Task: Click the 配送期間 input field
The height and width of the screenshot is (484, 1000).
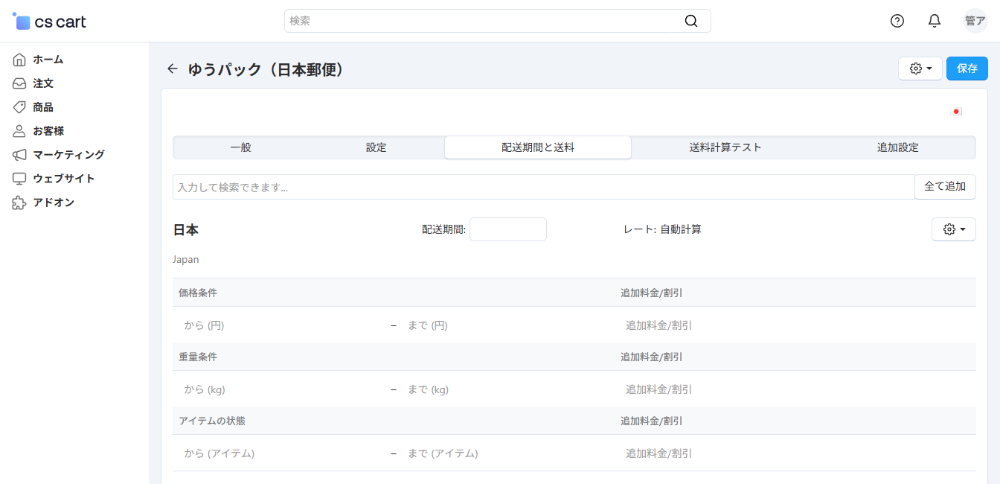Action: click(508, 230)
